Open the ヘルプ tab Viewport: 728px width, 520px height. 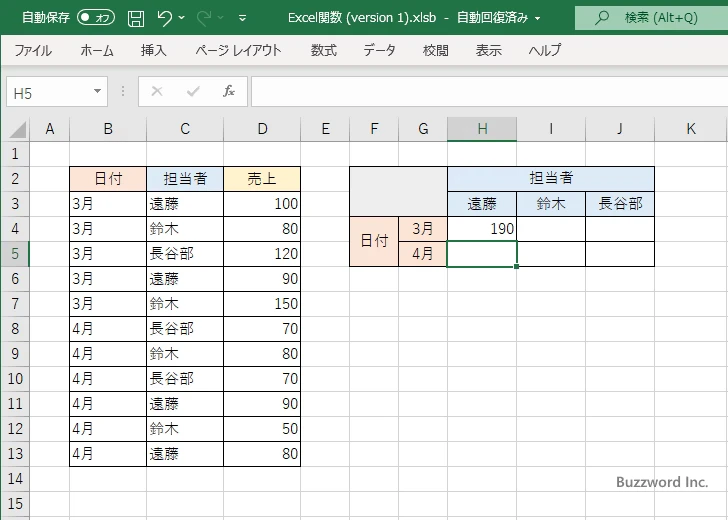(545, 50)
